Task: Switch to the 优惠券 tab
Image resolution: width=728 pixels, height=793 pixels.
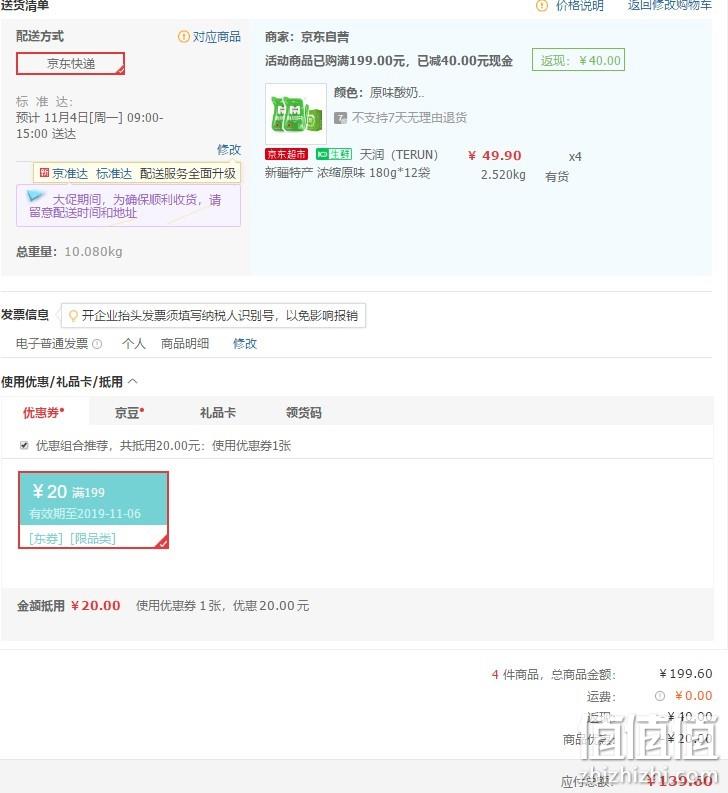Action: coord(44,413)
